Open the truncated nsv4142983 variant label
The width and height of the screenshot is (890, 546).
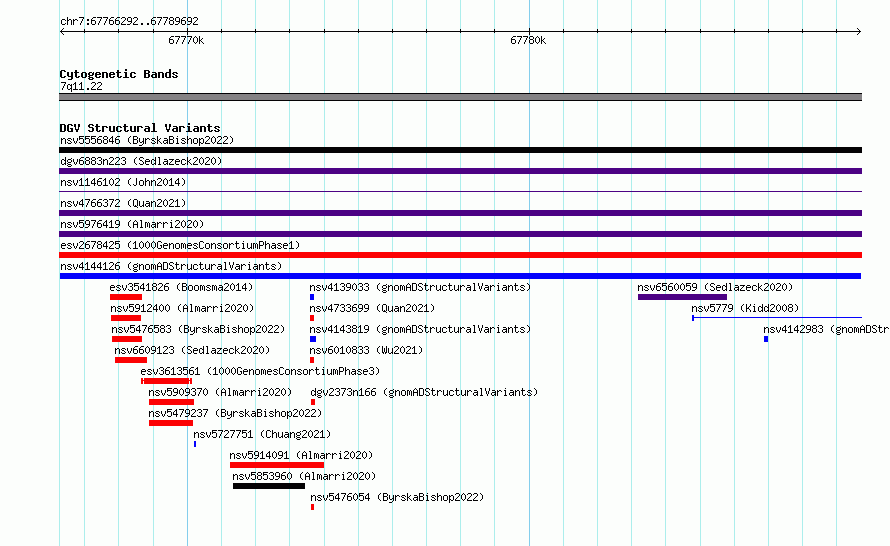(x=826, y=329)
